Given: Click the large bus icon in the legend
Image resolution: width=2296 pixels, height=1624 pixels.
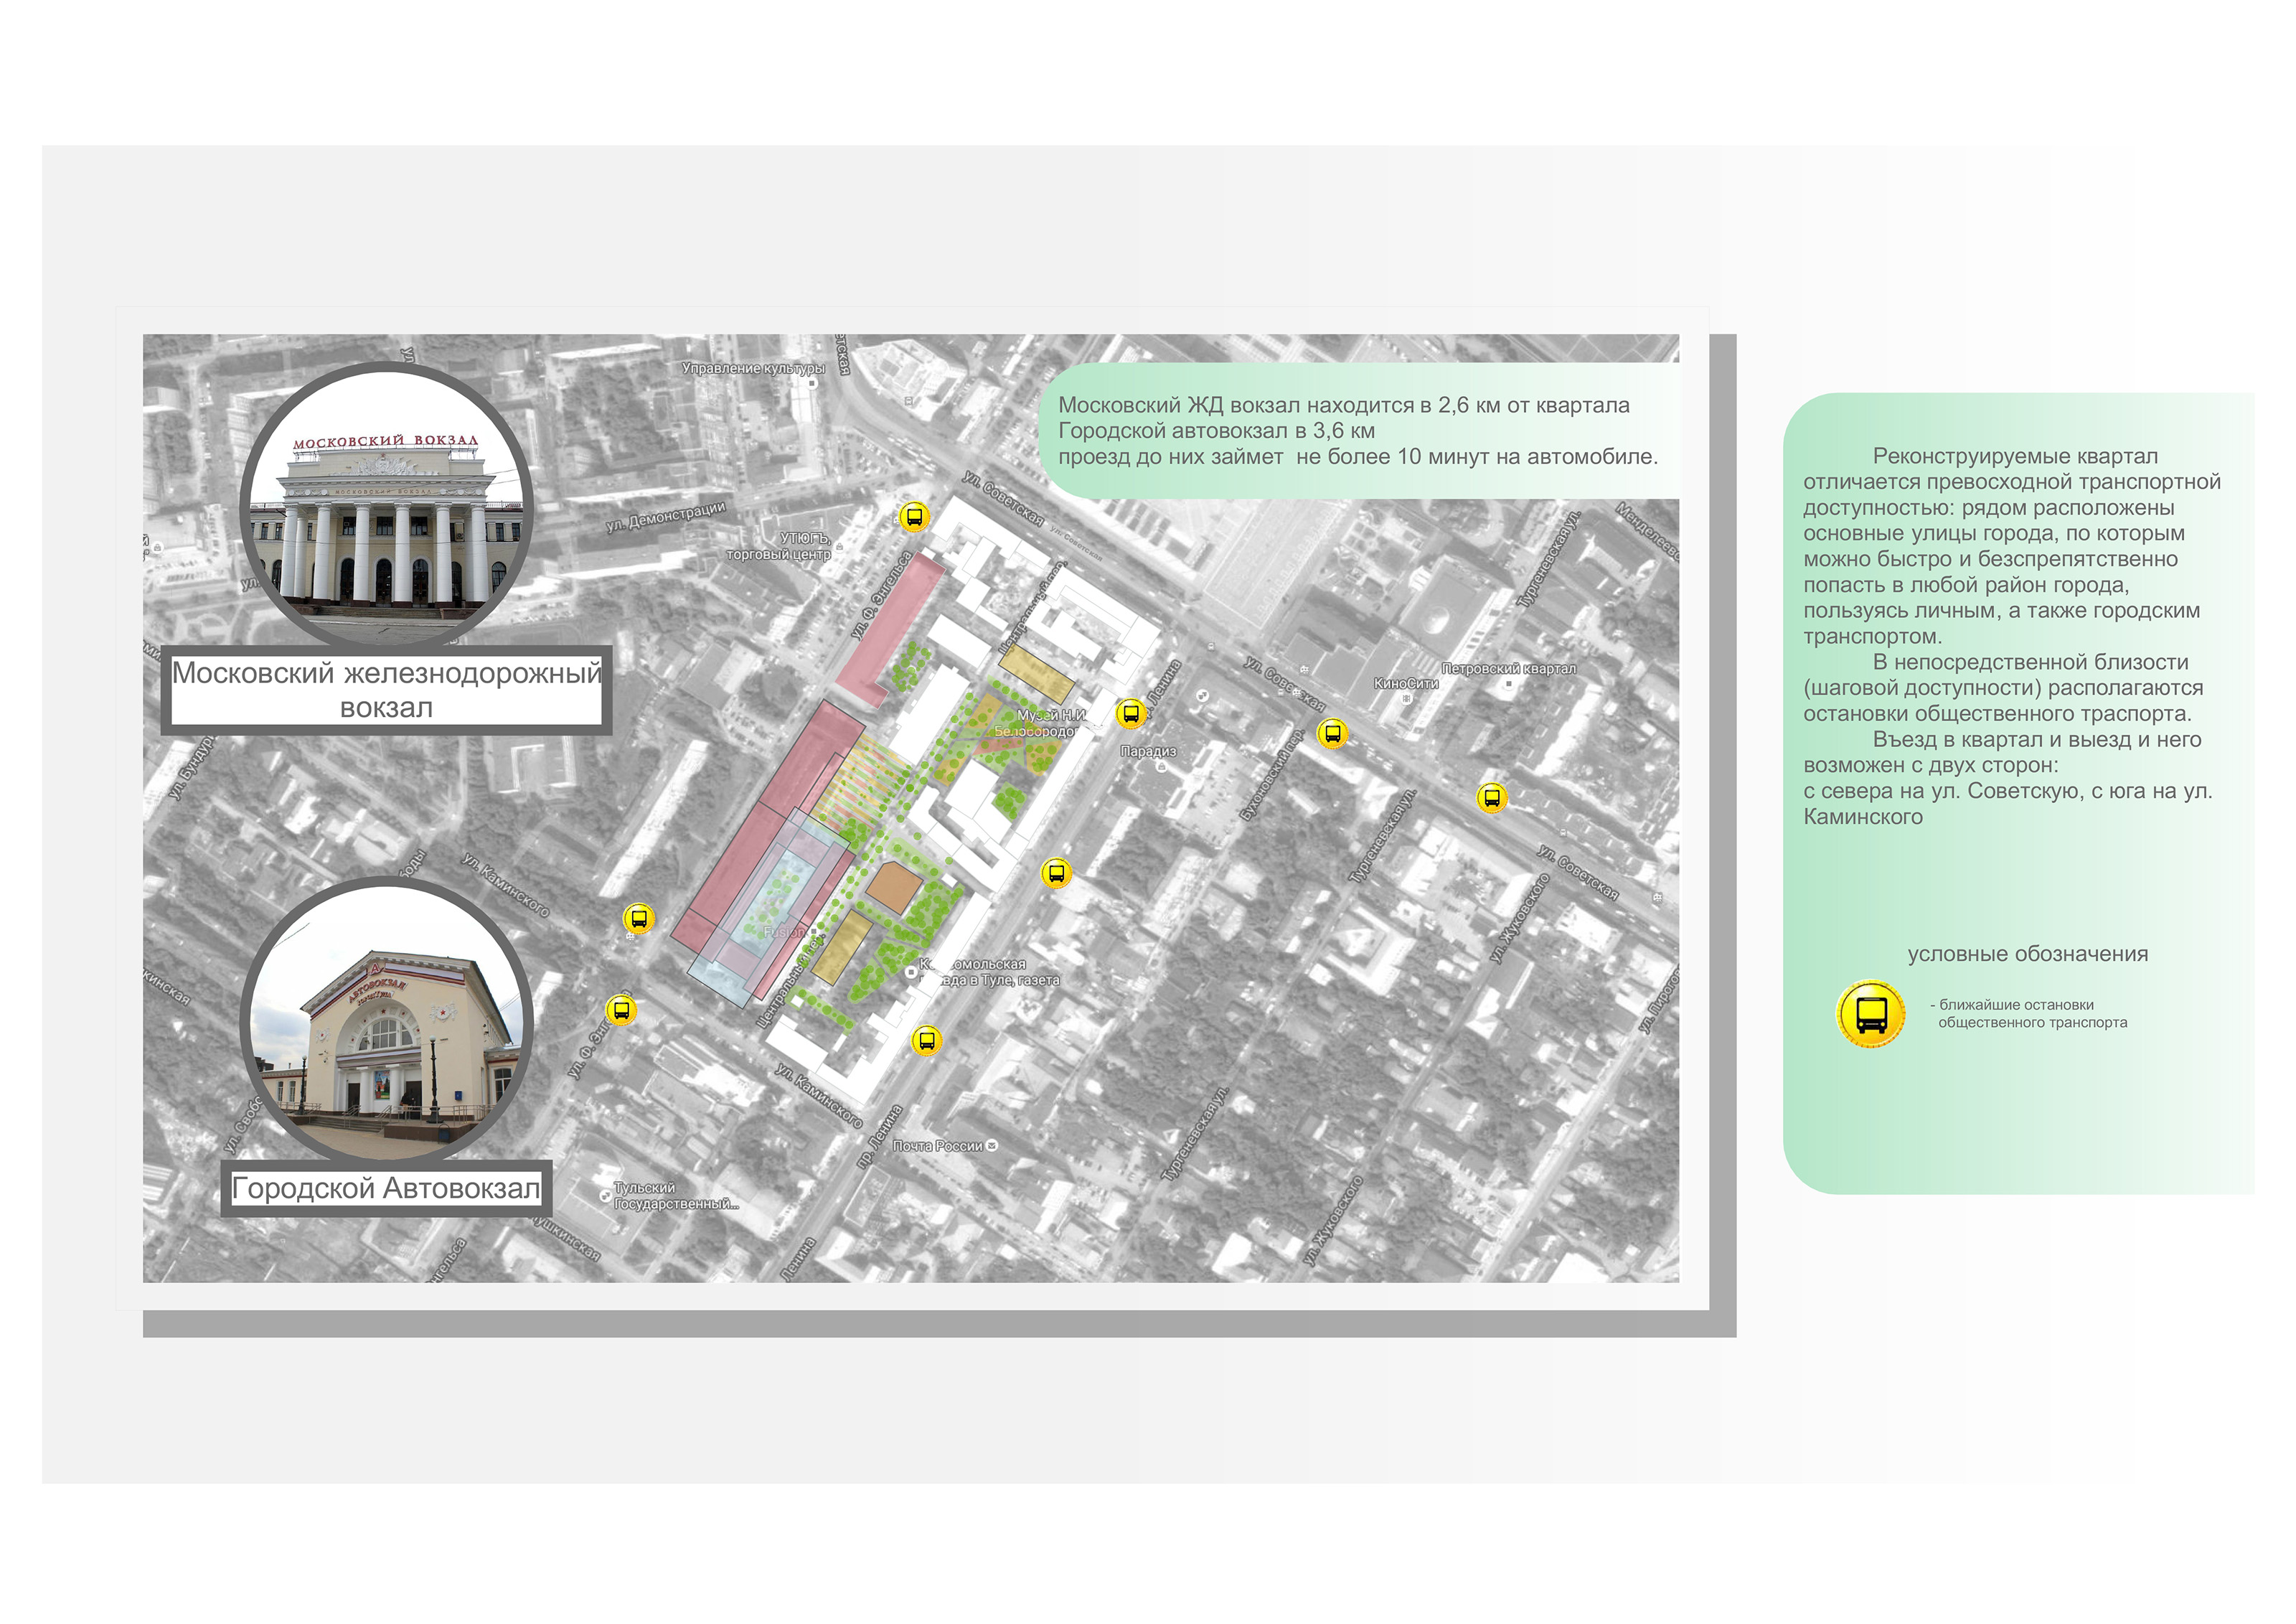Looking at the screenshot, I should click(1870, 1014).
